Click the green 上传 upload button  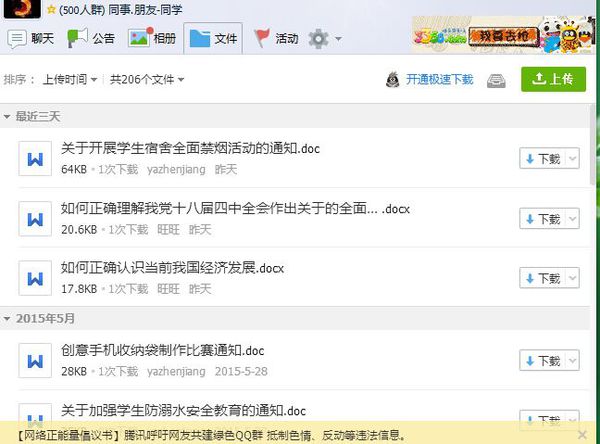point(553,79)
